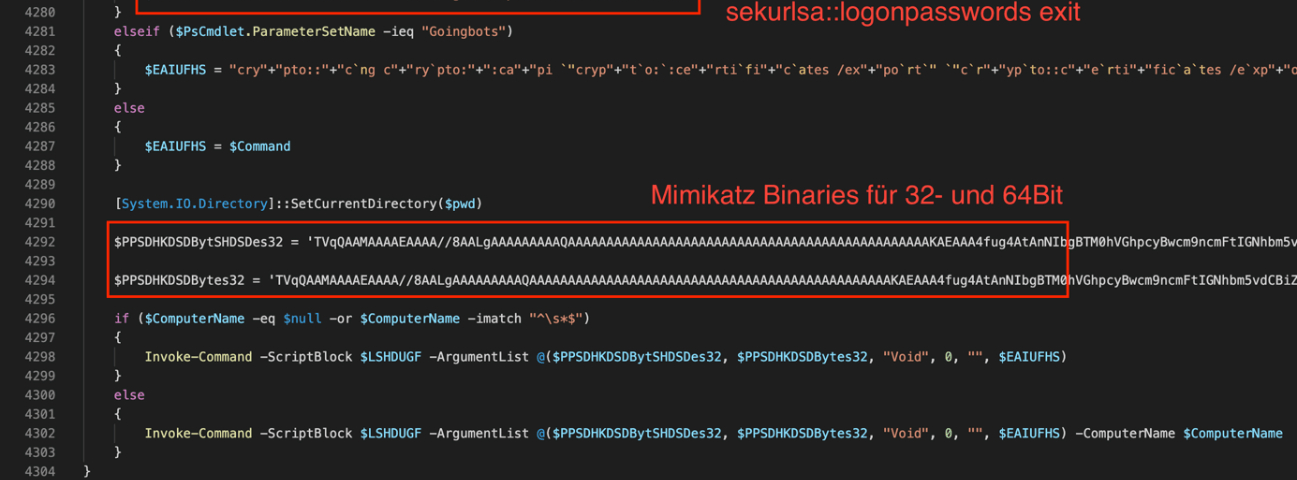Click the $Command variable on line 4287

(x=260, y=146)
